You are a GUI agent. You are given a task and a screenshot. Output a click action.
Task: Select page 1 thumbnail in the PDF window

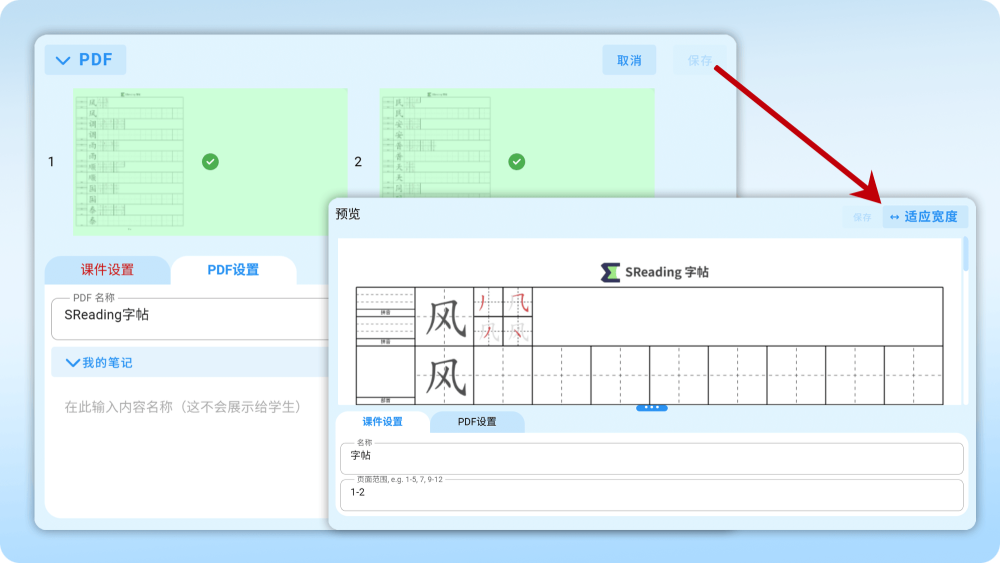click(210, 162)
